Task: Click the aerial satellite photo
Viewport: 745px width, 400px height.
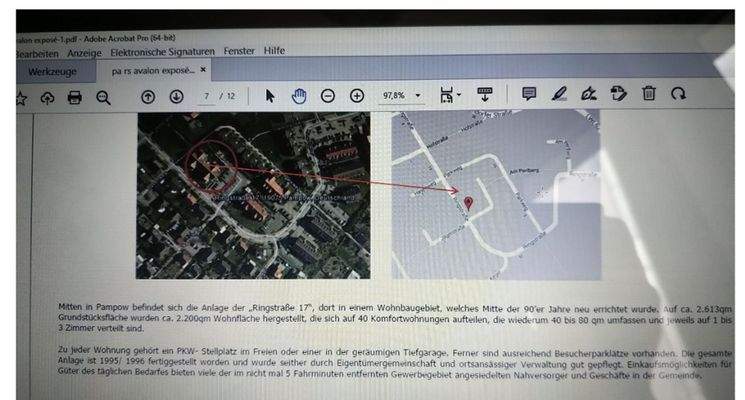Action: click(253, 195)
